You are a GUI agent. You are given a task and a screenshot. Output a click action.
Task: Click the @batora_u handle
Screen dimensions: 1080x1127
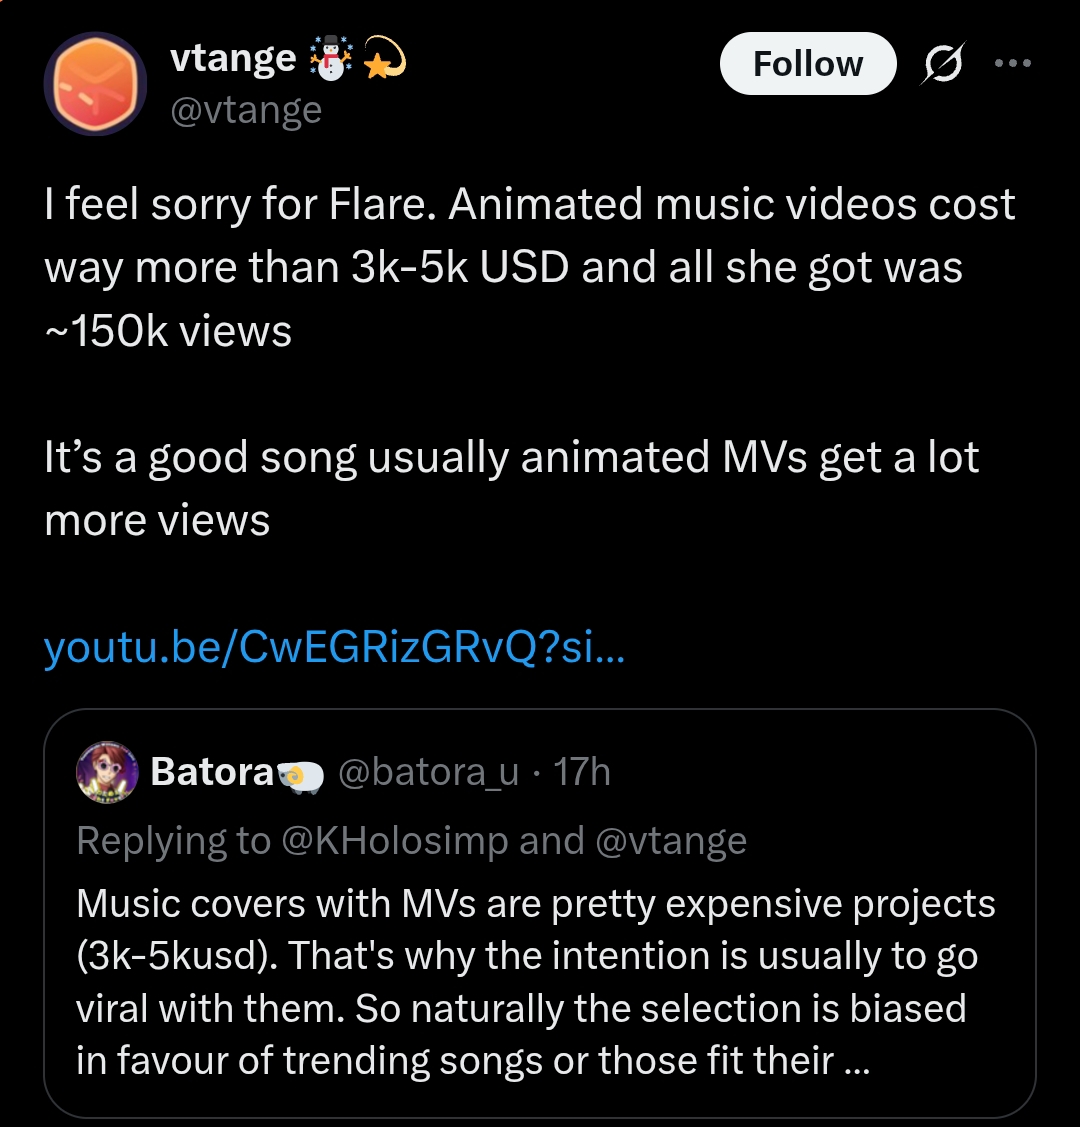click(429, 772)
